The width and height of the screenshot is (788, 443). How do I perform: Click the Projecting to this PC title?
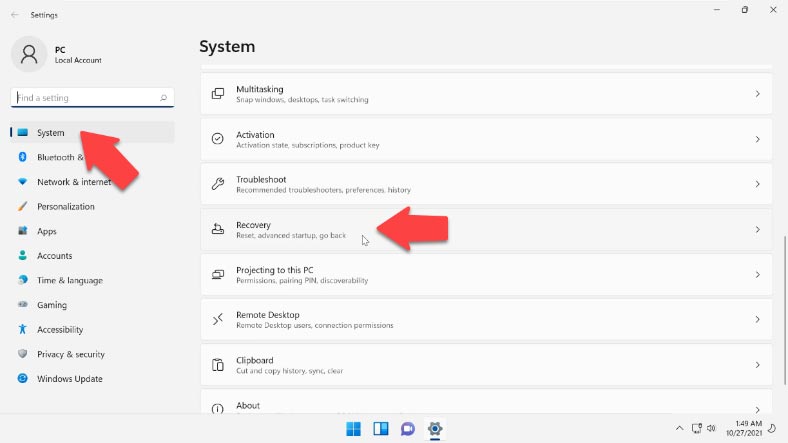pos(274,270)
